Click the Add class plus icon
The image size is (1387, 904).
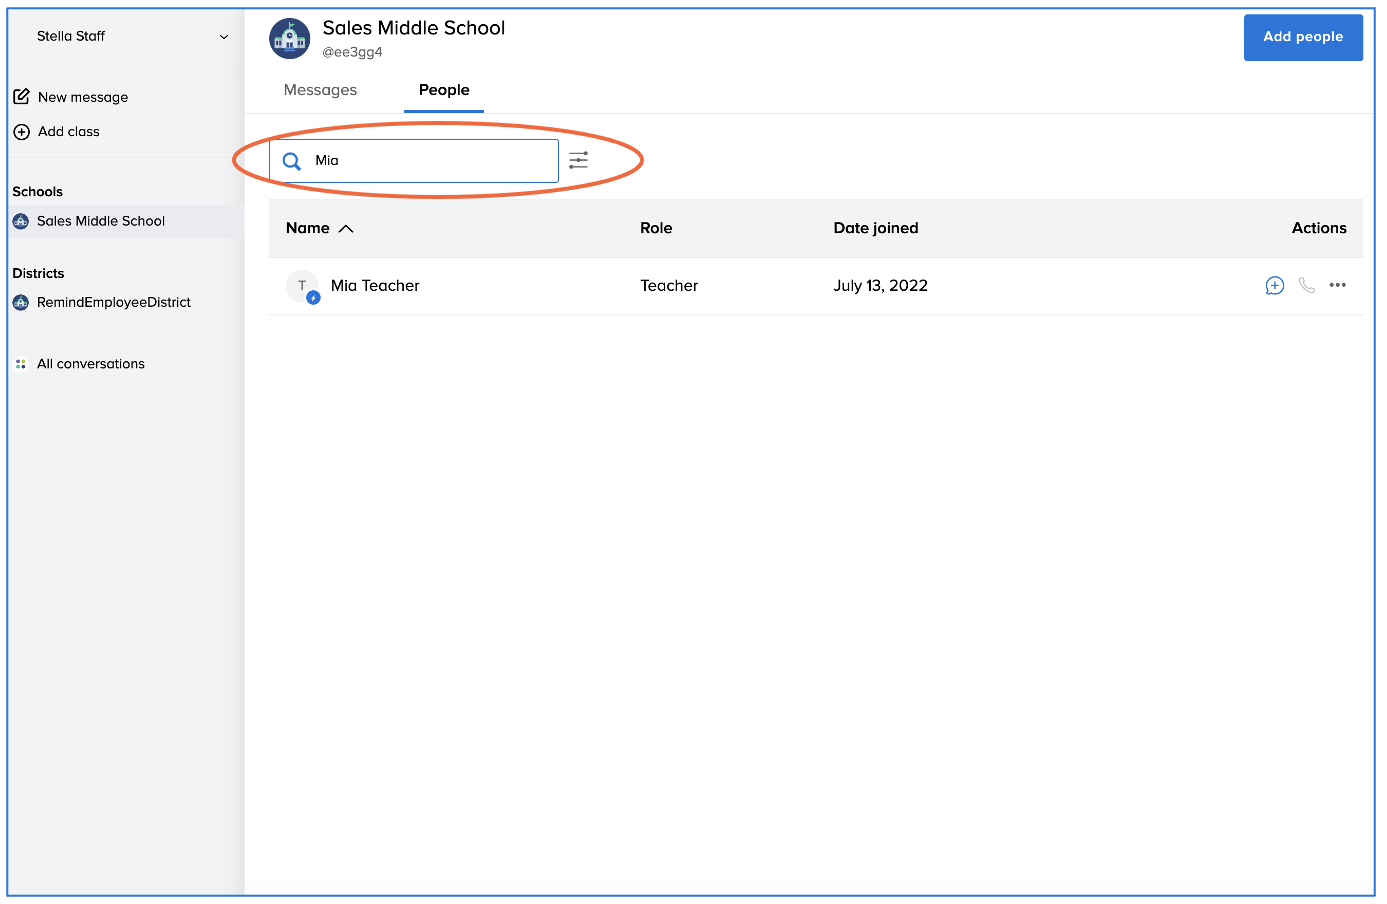(x=21, y=132)
